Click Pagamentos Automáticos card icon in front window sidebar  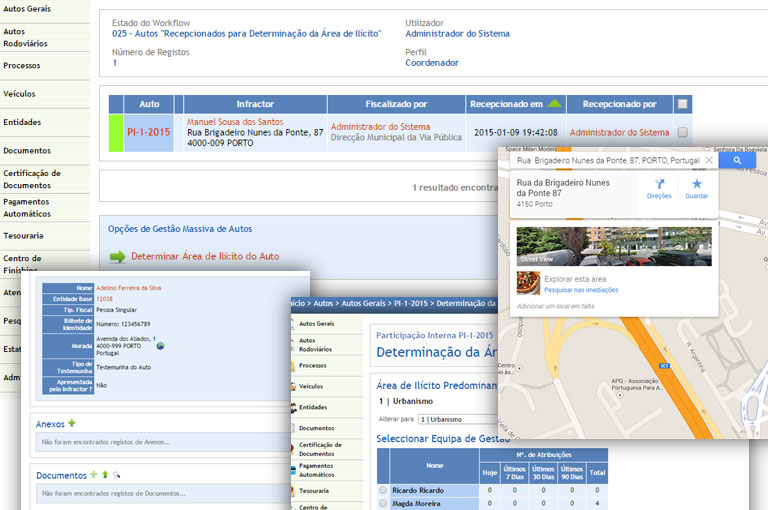coord(293,470)
